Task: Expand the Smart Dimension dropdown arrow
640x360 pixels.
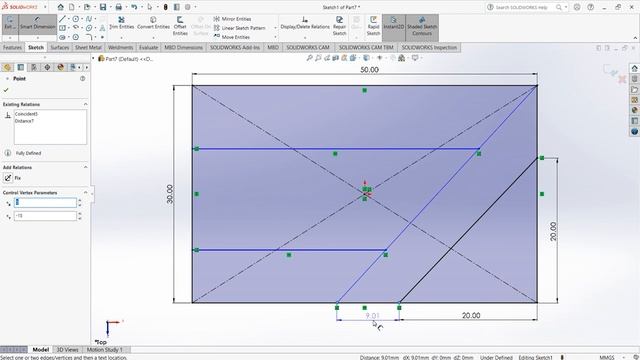Action: [38, 38]
